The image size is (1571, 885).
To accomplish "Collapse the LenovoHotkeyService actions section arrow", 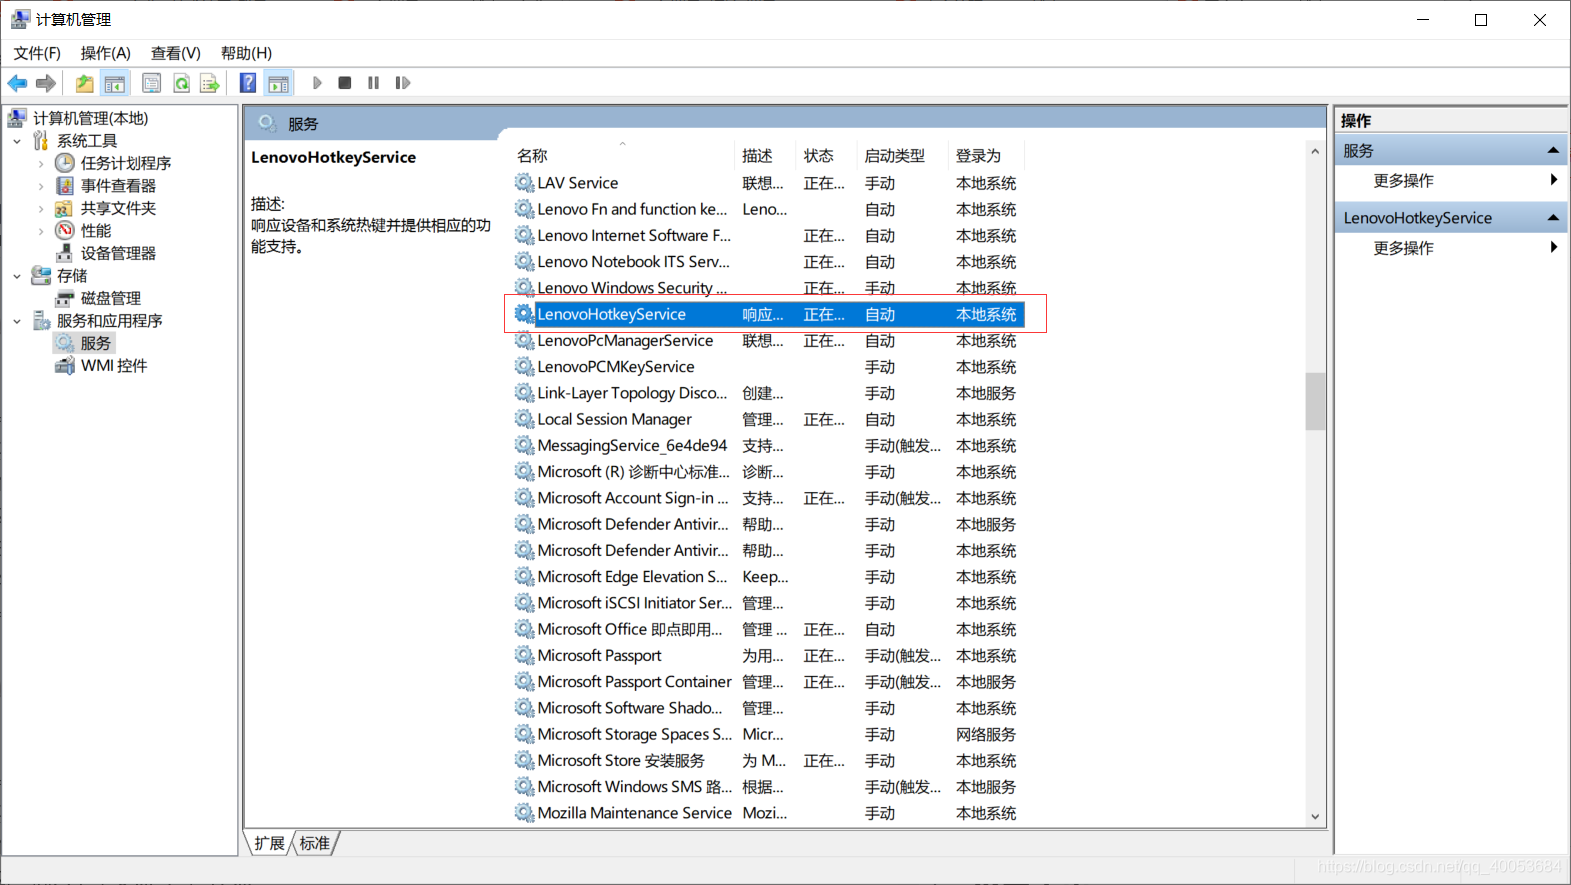I will click(x=1553, y=217).
